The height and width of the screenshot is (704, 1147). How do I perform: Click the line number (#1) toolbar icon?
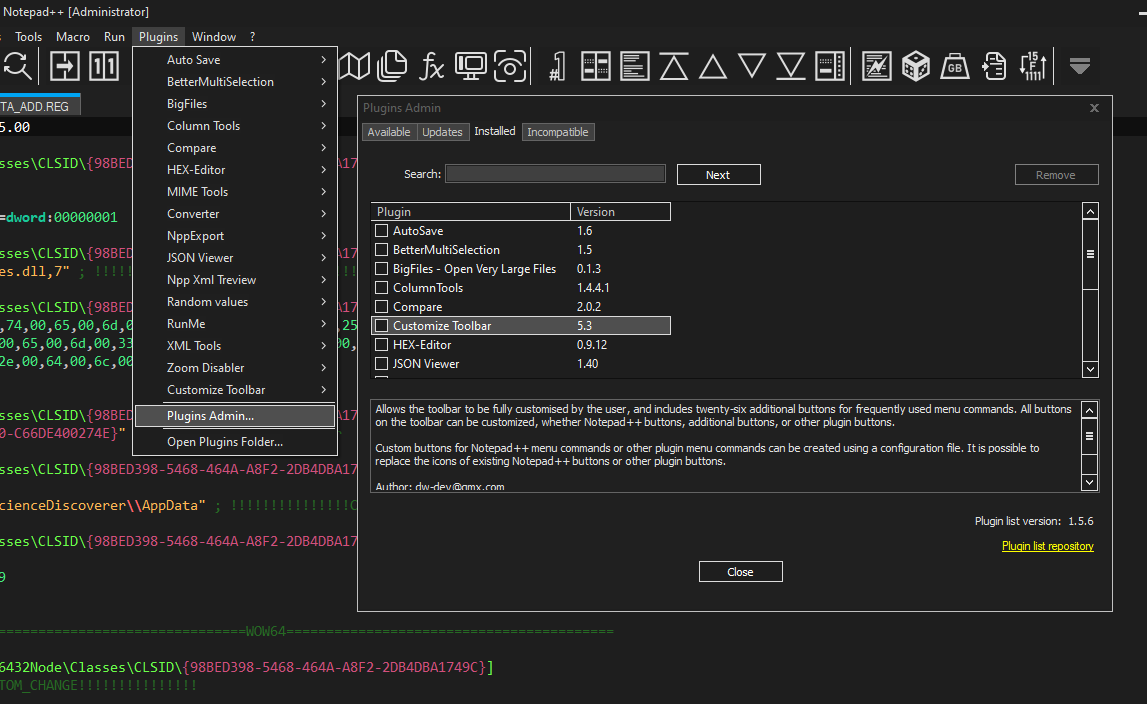(557, 66)
